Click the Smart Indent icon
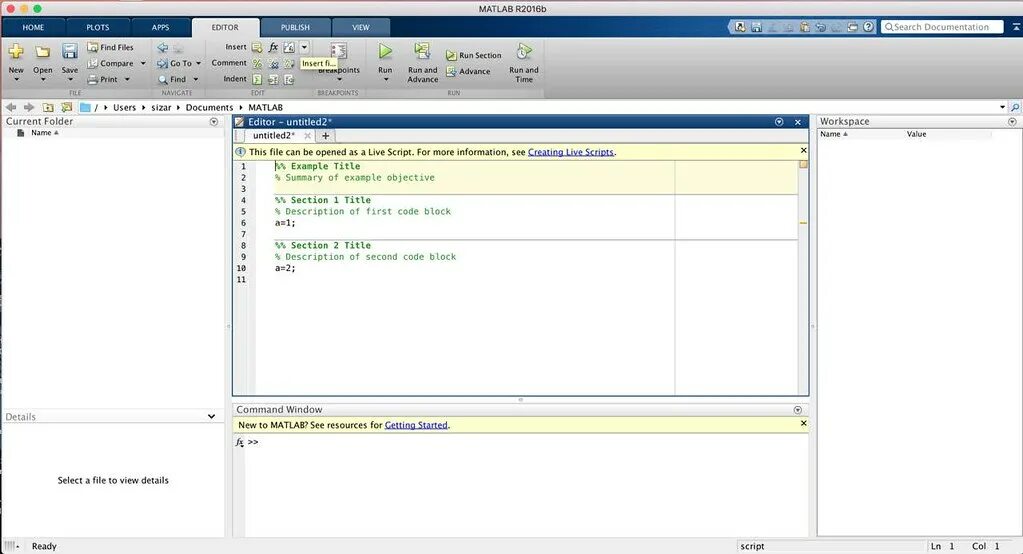 (x=257, y=80)
